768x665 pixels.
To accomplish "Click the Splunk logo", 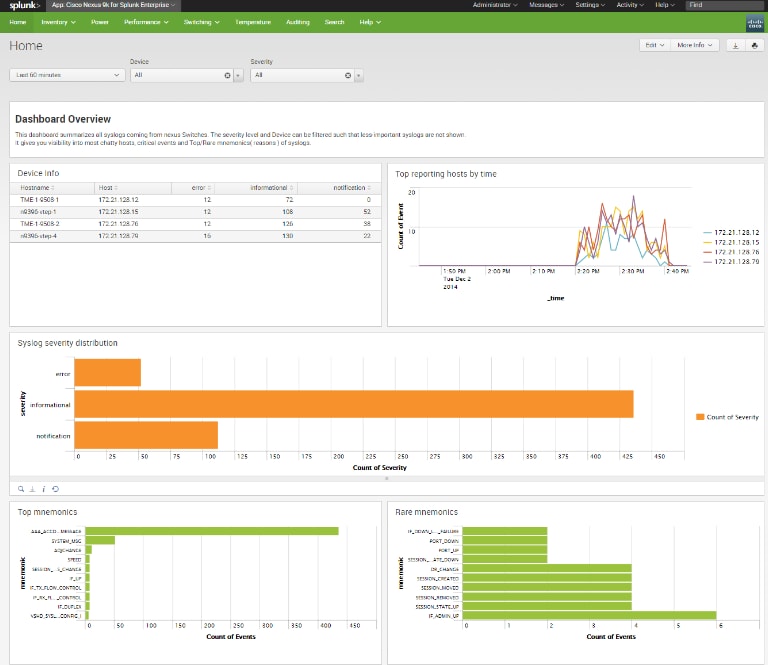I will click(24, 5).
